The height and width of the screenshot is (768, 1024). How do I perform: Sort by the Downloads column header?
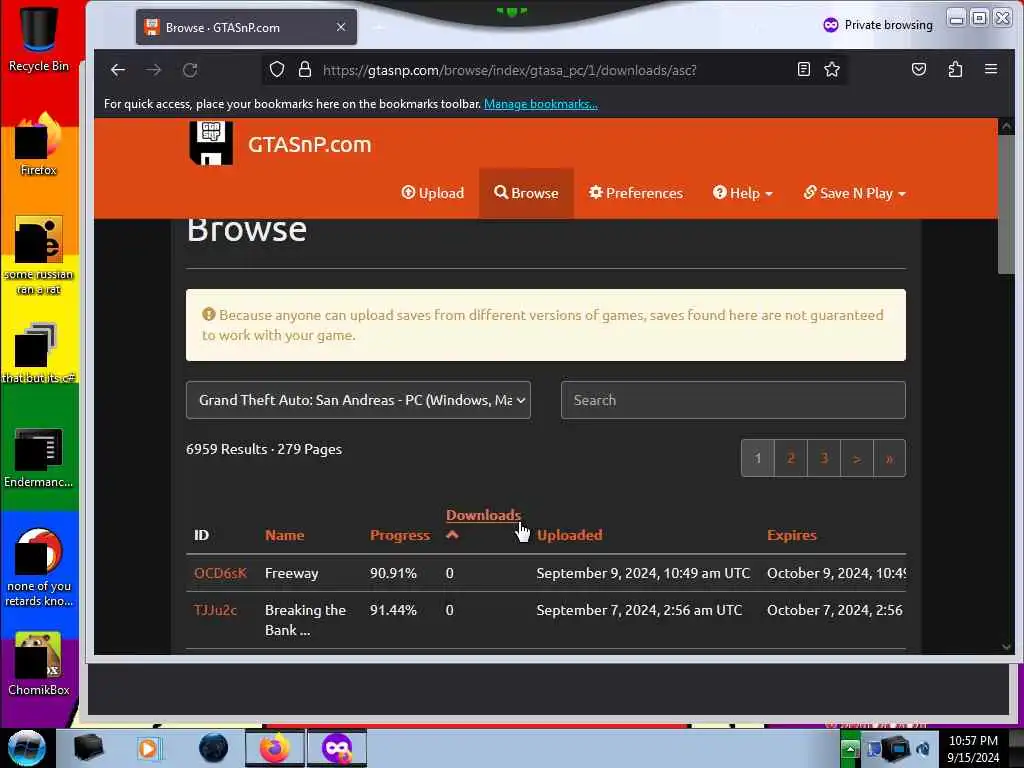click(x=483, y=515)
